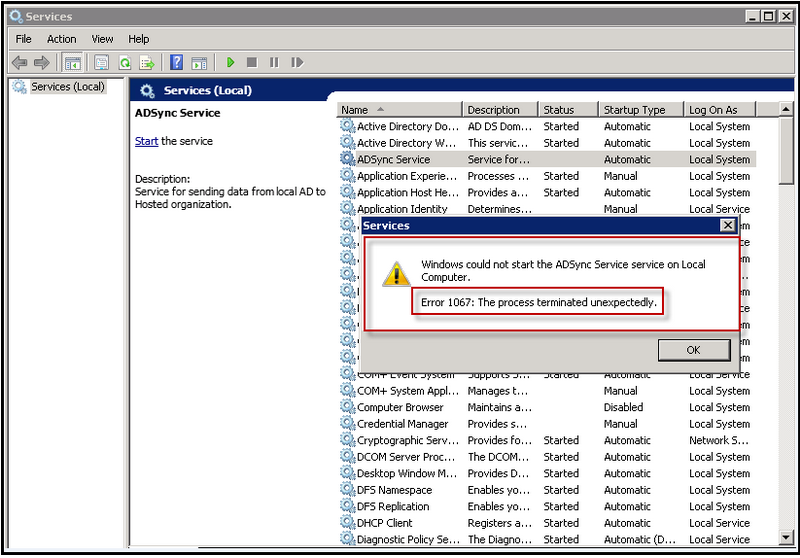The image size is (800, 558).
Task: Click the Back arrow toolbar icon
Action: click(x=19, y=63)
